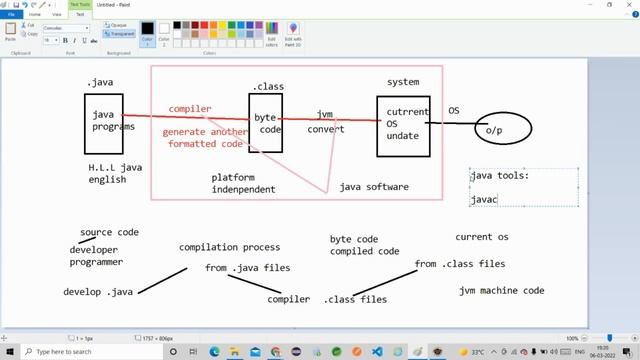Toggle underline formatting

pyautogui.click(x=84, y=40)
